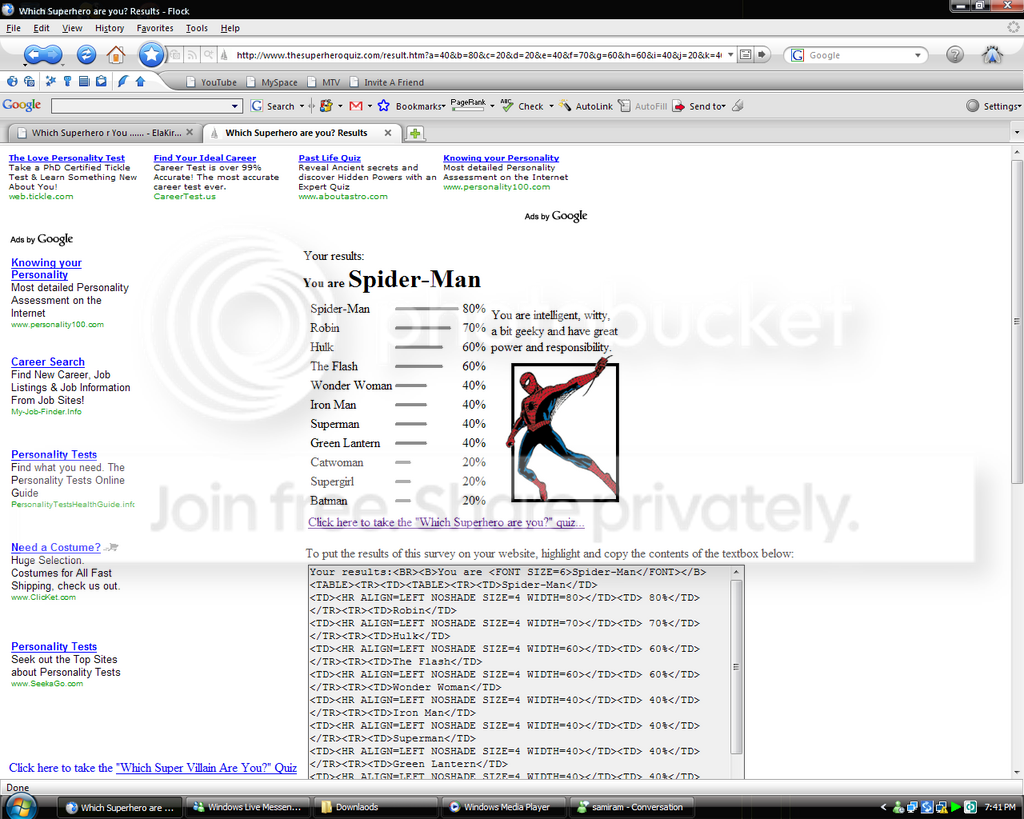Click the 'Past Life Quiz' ad link
This screenshot has height=819, width=1024.
(329, 157)
